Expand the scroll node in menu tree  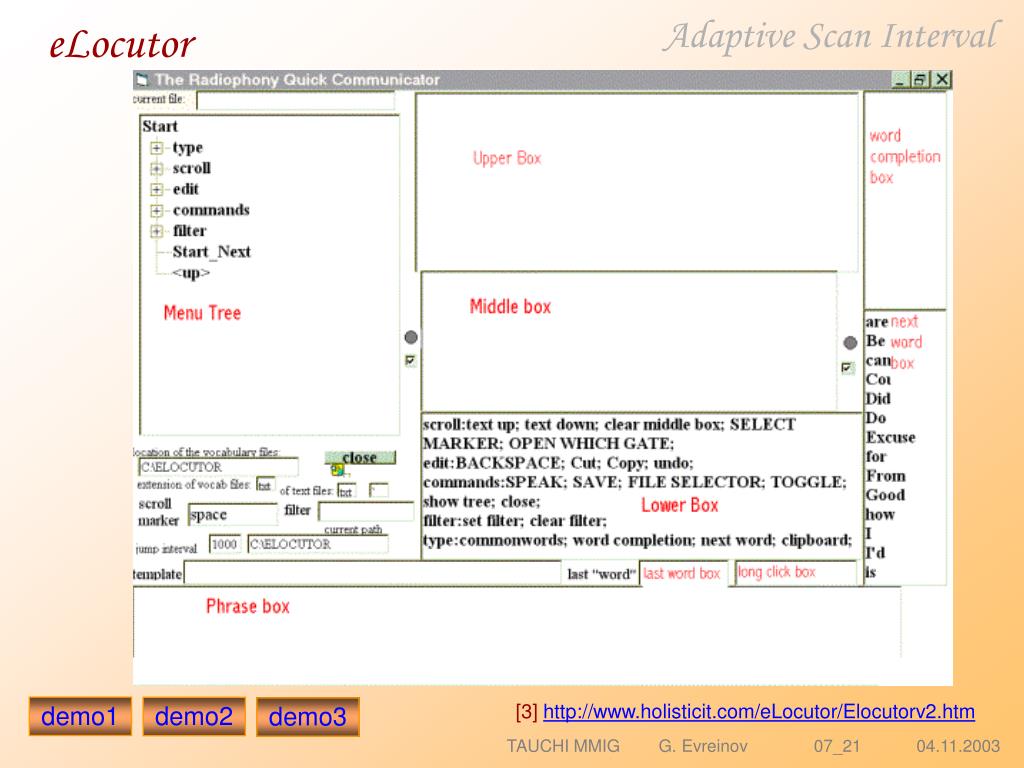(156, 169)
